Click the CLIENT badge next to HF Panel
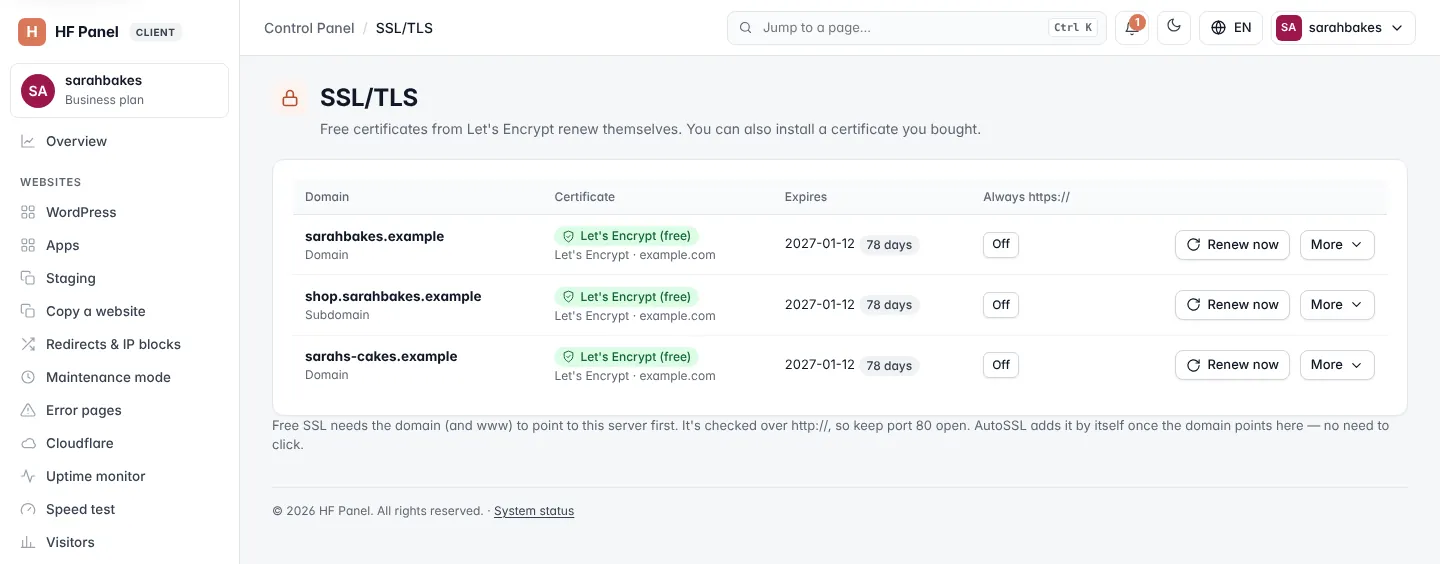 pyautogui.click(x=155, y=32)
